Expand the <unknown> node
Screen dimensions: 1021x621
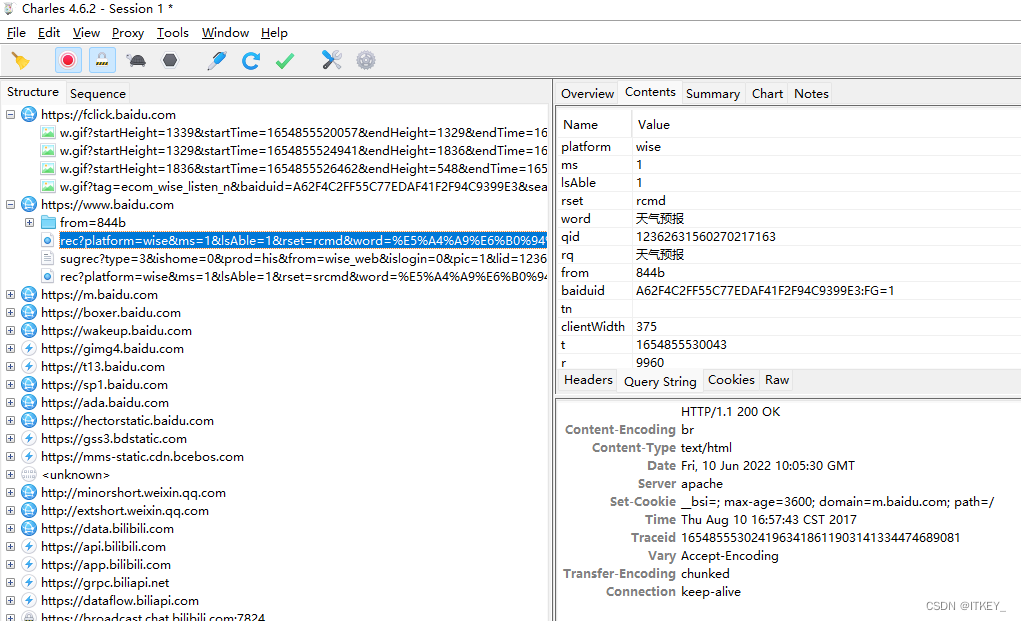point(10,475)
